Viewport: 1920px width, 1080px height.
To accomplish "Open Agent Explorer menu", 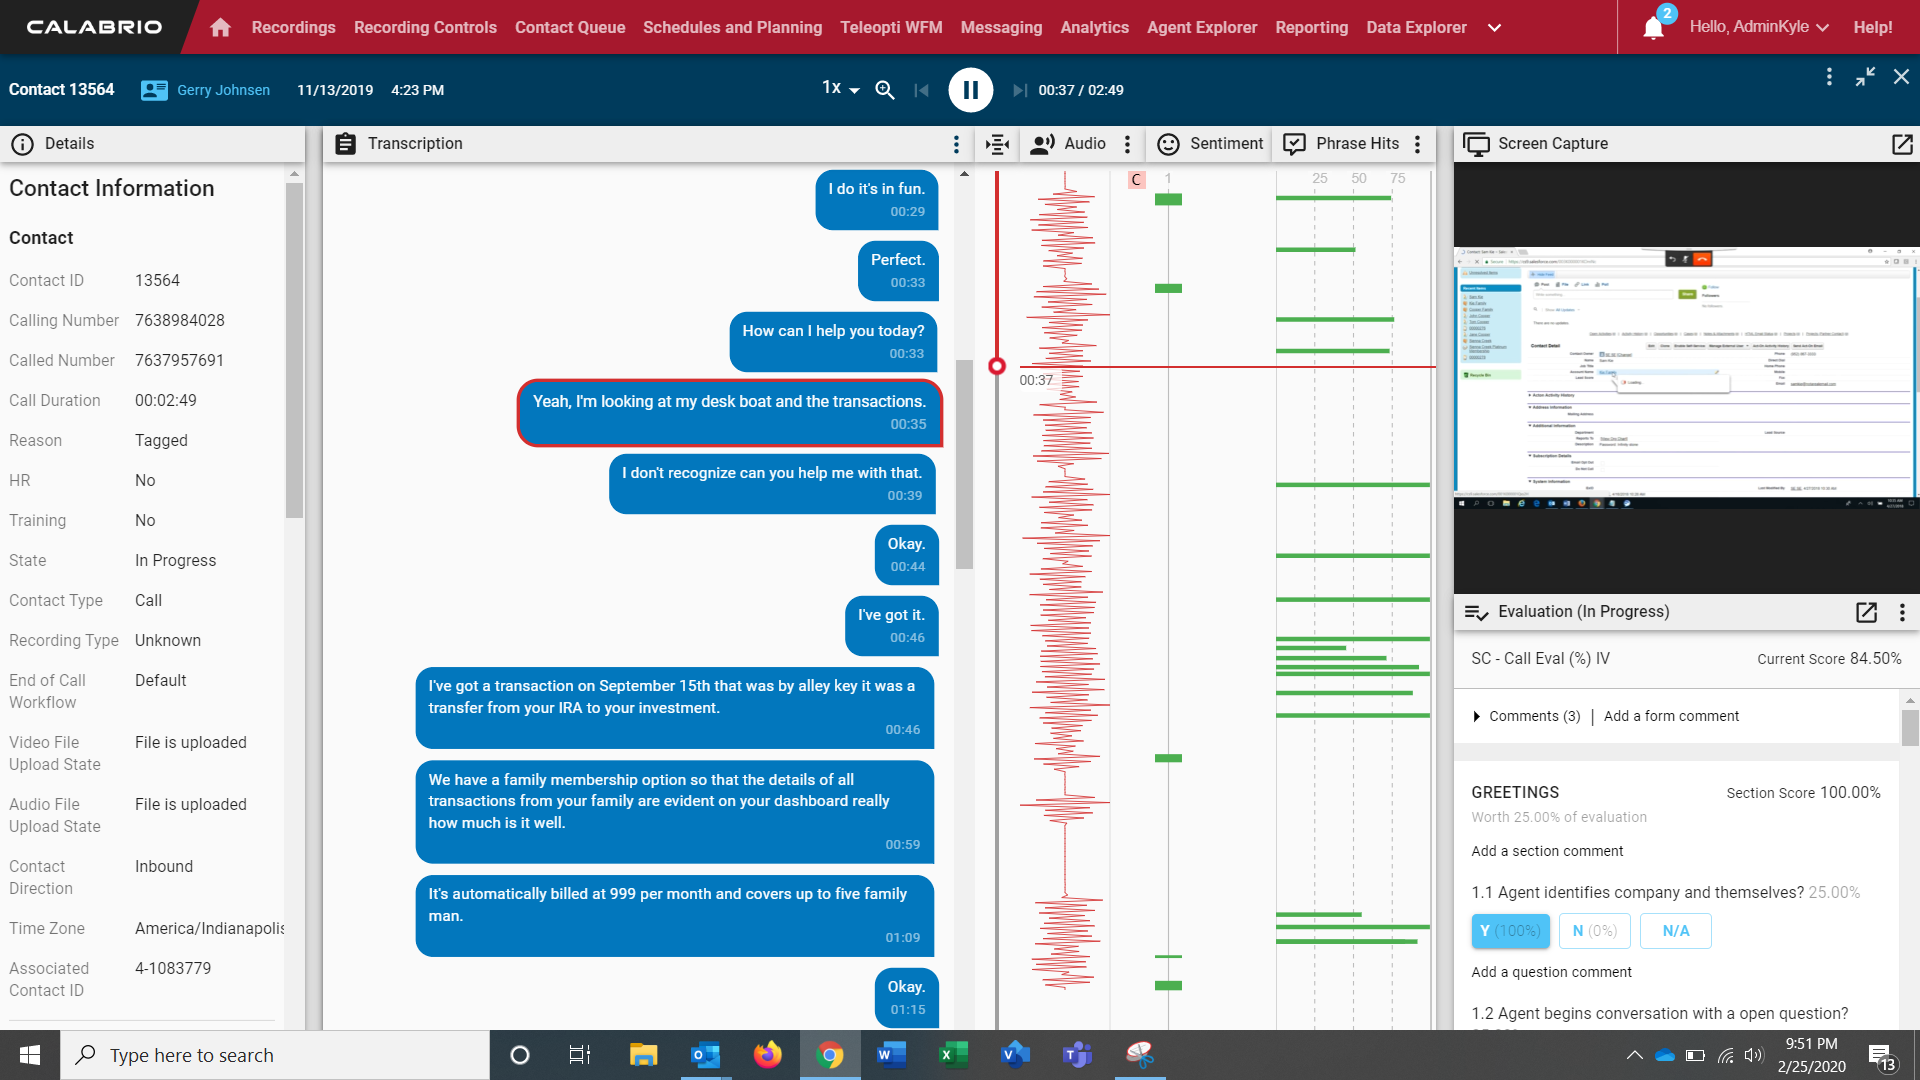I will [1202, 27].
